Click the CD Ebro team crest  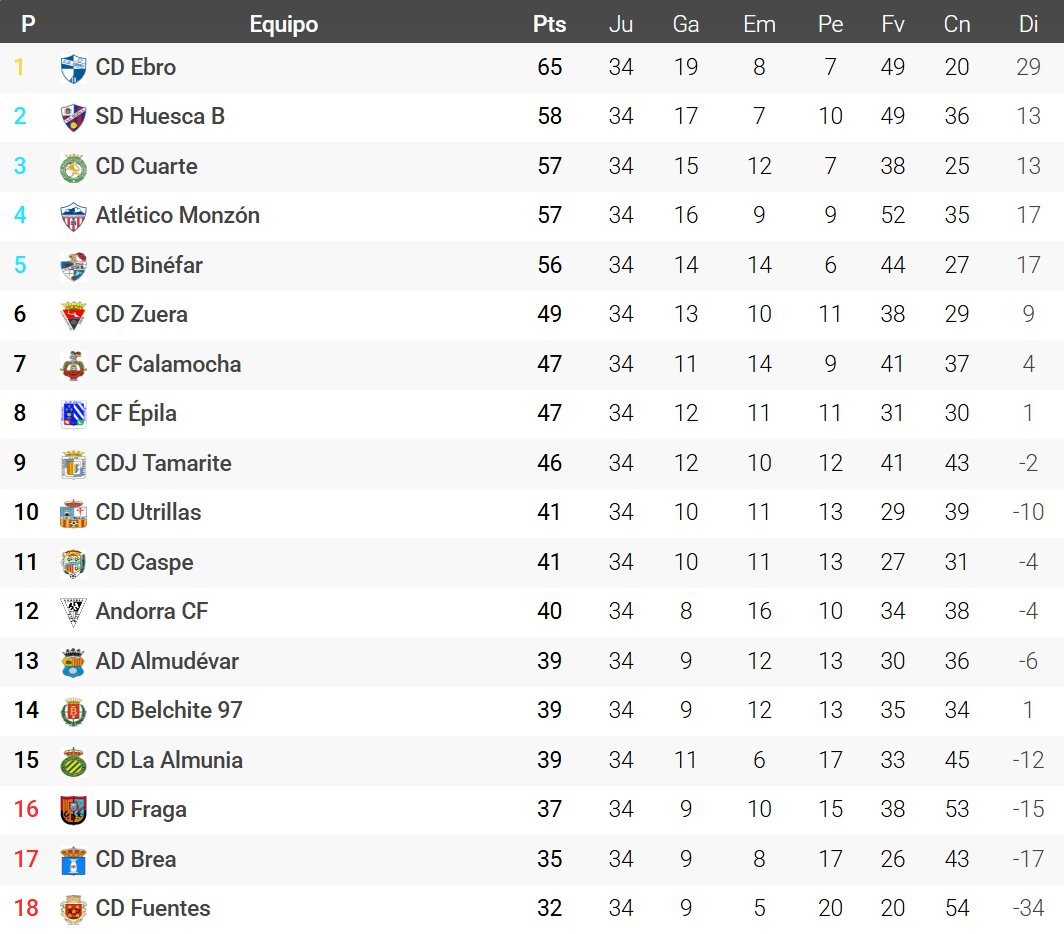[74, 68]
